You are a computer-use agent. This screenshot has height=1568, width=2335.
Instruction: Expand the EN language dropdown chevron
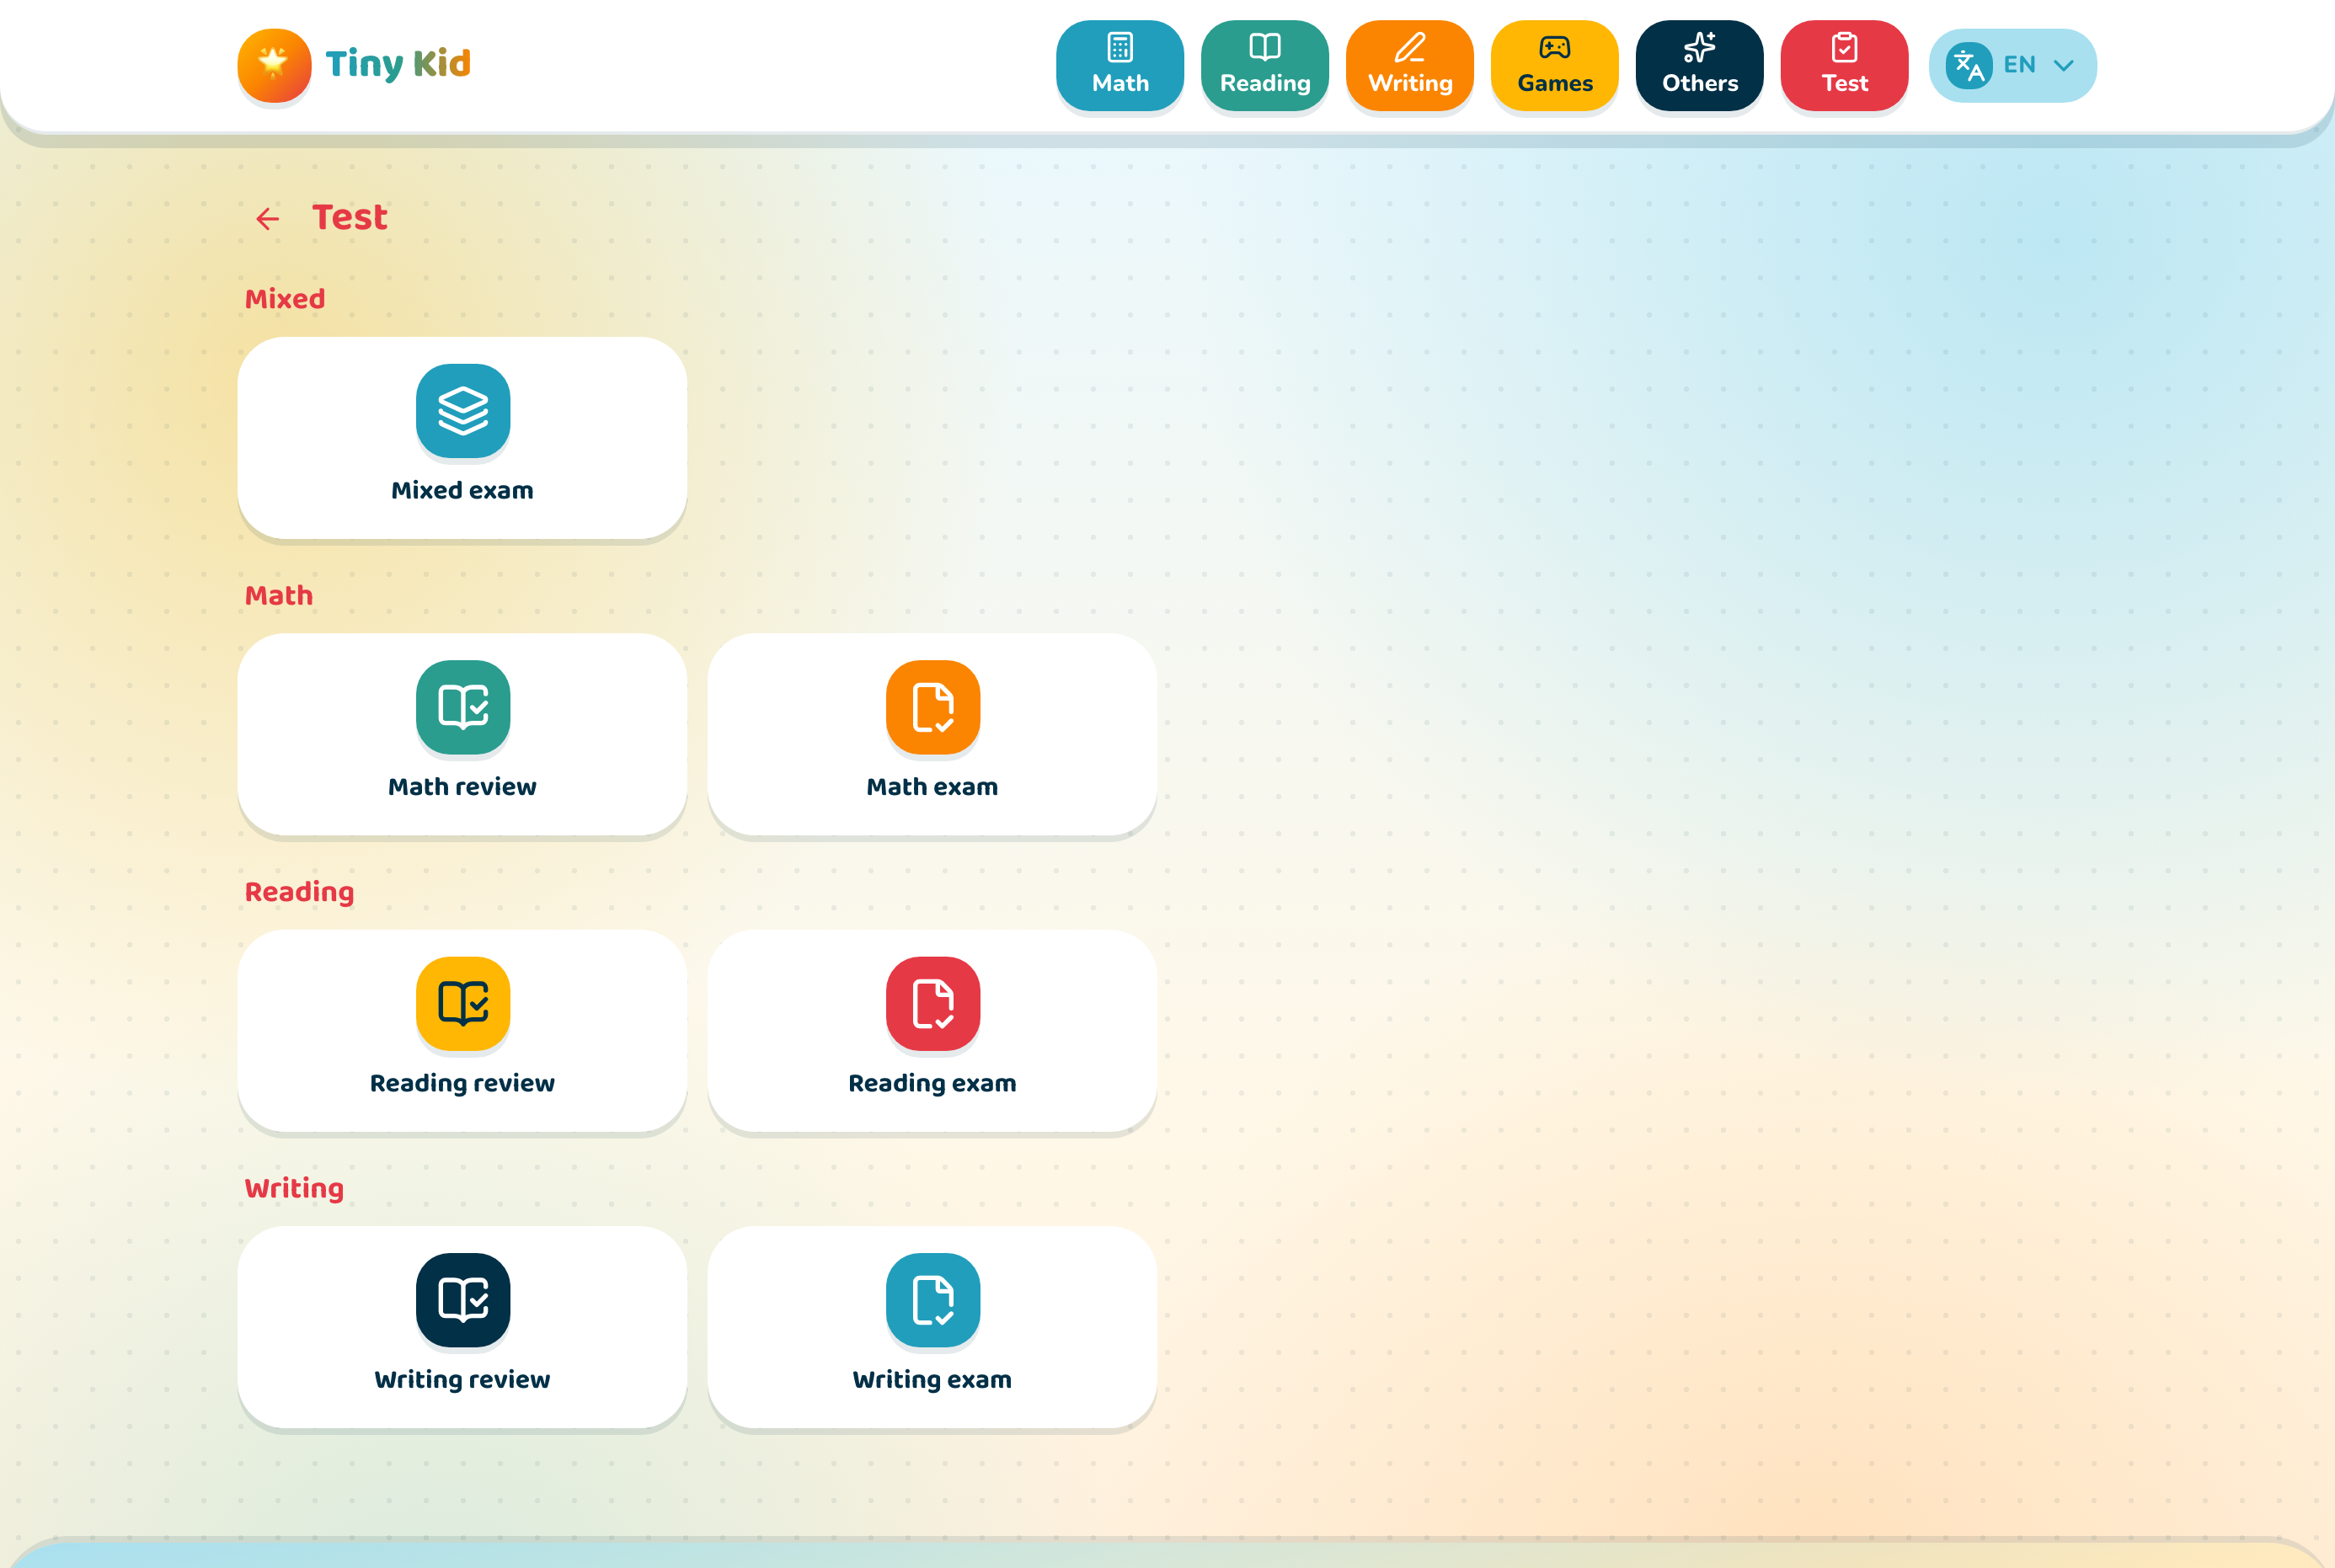pos(2063,66)
